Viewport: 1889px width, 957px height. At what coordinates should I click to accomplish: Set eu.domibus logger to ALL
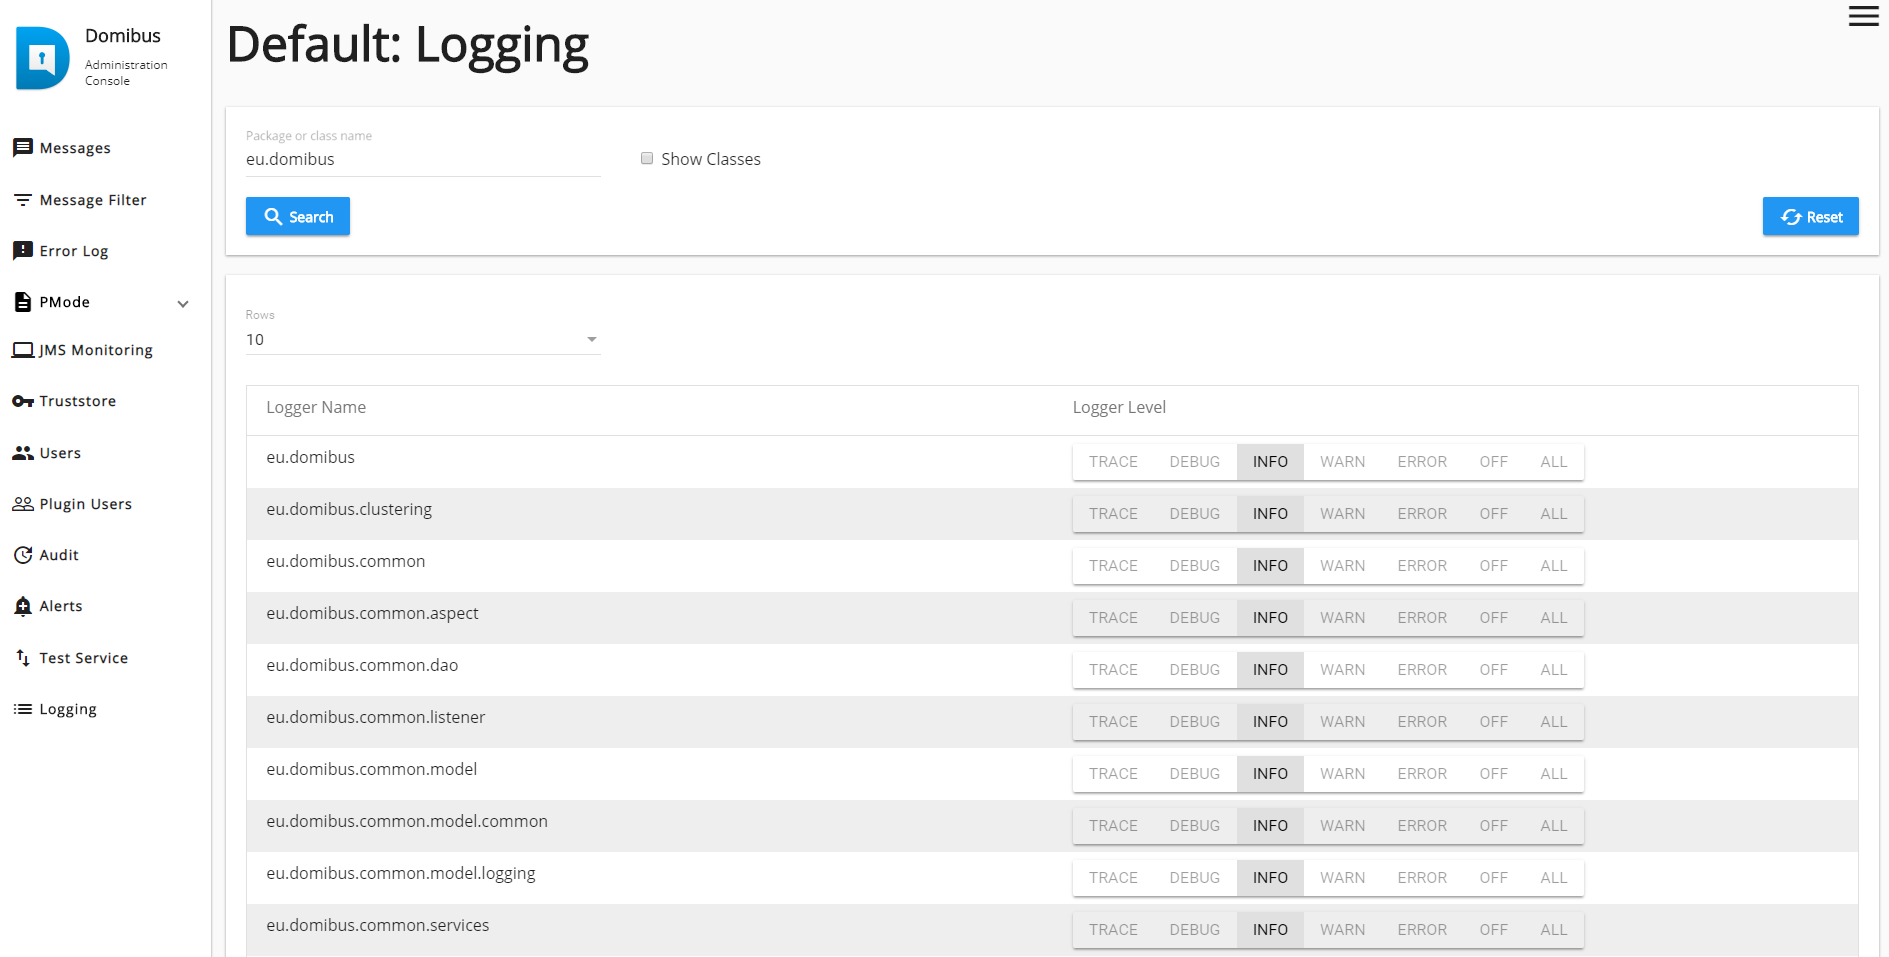click(x=1554, y=462)
